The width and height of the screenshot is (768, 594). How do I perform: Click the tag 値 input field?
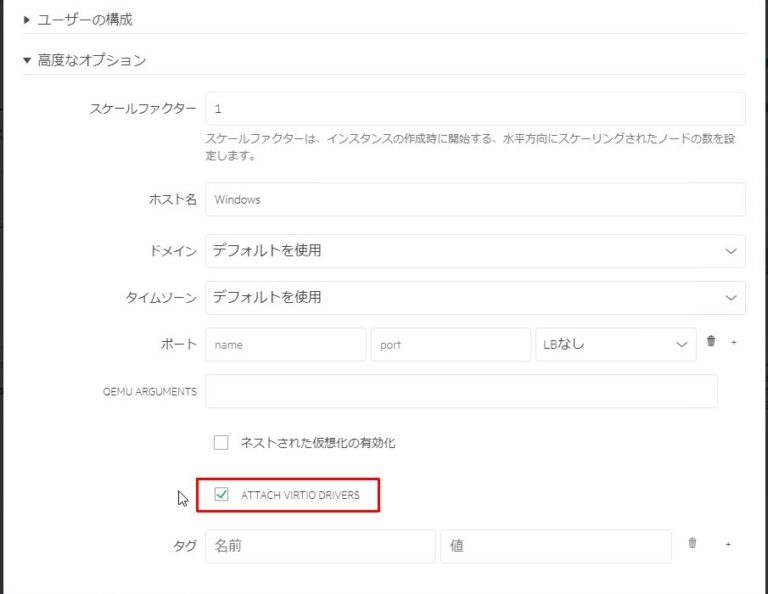(555, 546)
